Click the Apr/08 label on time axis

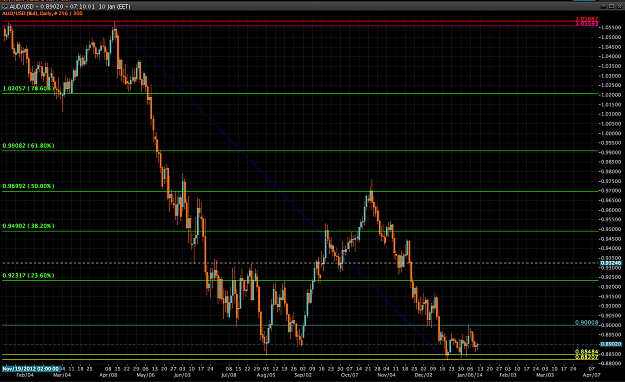108,375
